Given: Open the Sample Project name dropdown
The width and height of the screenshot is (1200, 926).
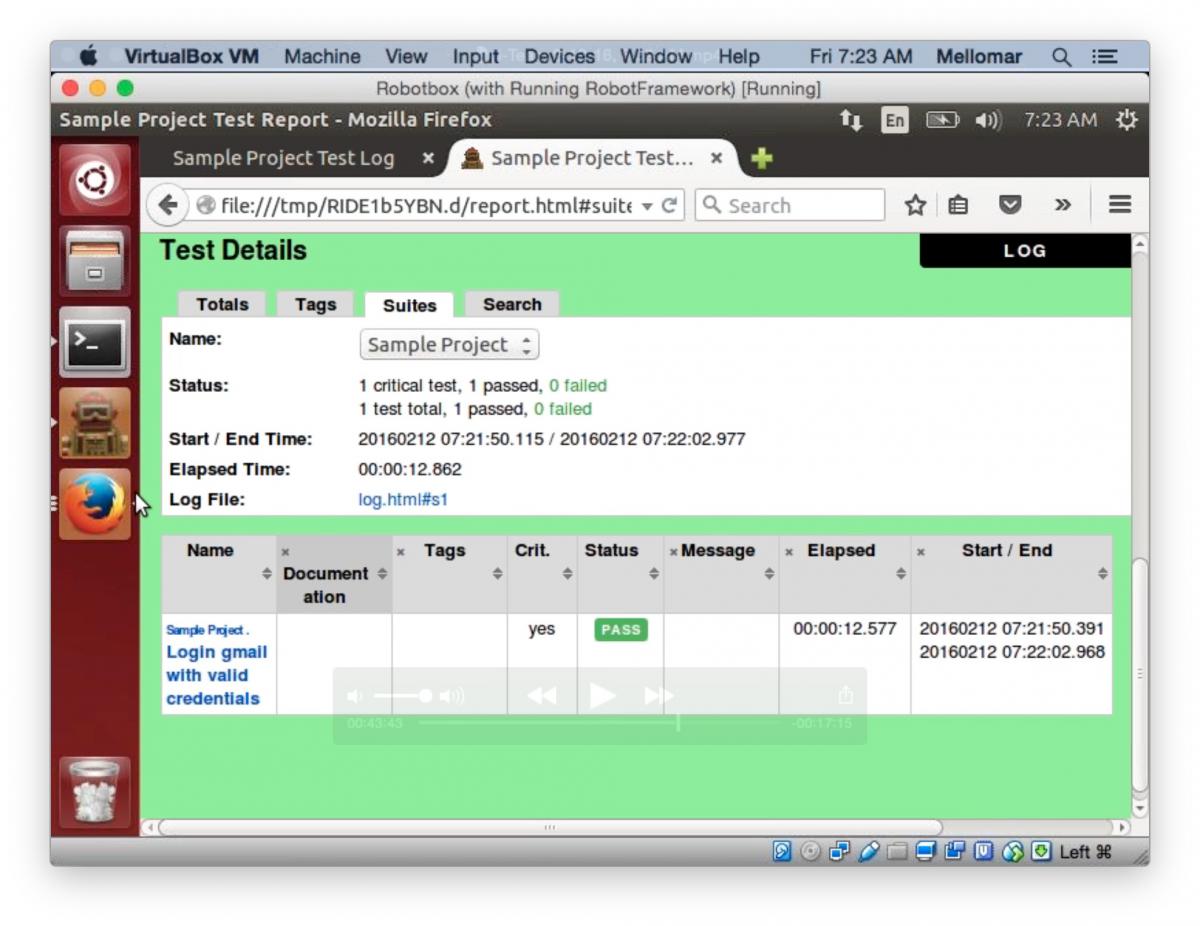Looking at the screenshot, I should click(x=449, y=344).
